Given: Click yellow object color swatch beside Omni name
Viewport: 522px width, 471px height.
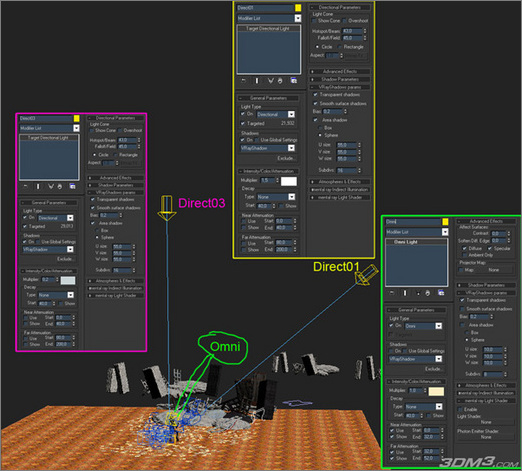Looking at the screenshot, I should [445, 222].
